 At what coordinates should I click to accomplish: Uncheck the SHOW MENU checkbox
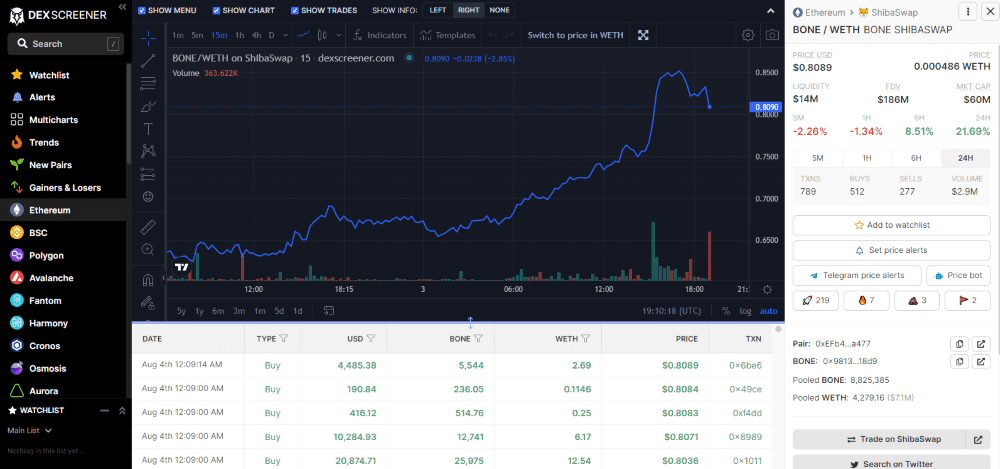pyautogui.click(x=142, y=10)
